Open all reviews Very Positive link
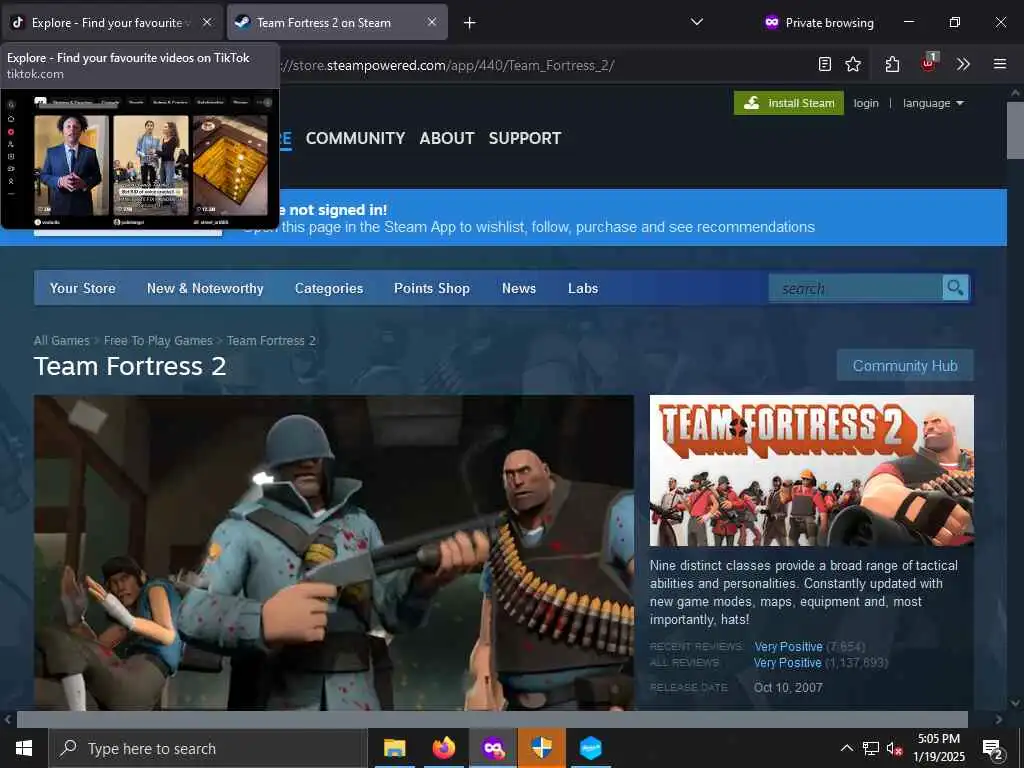 pos(788,663)
